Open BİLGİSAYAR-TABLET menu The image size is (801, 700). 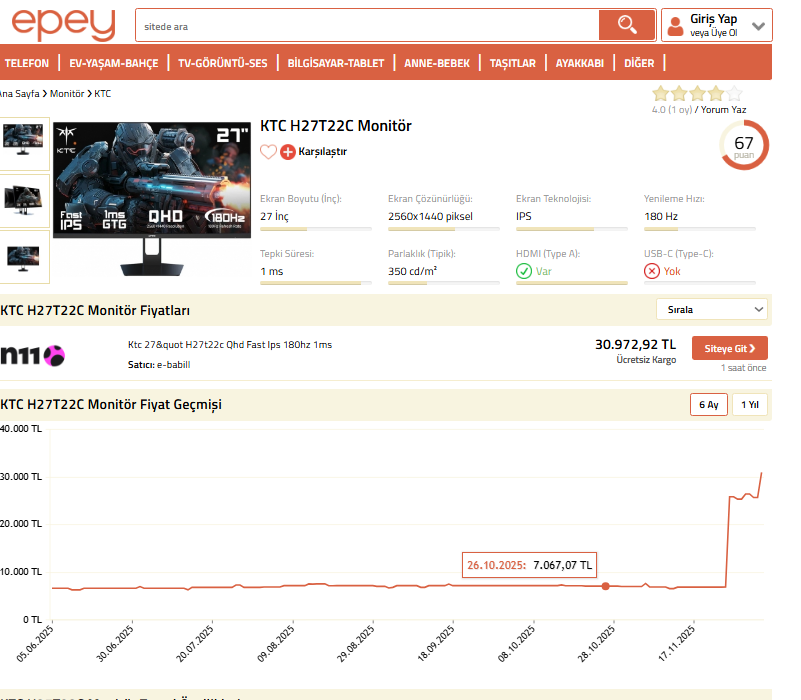coord(336,63)
